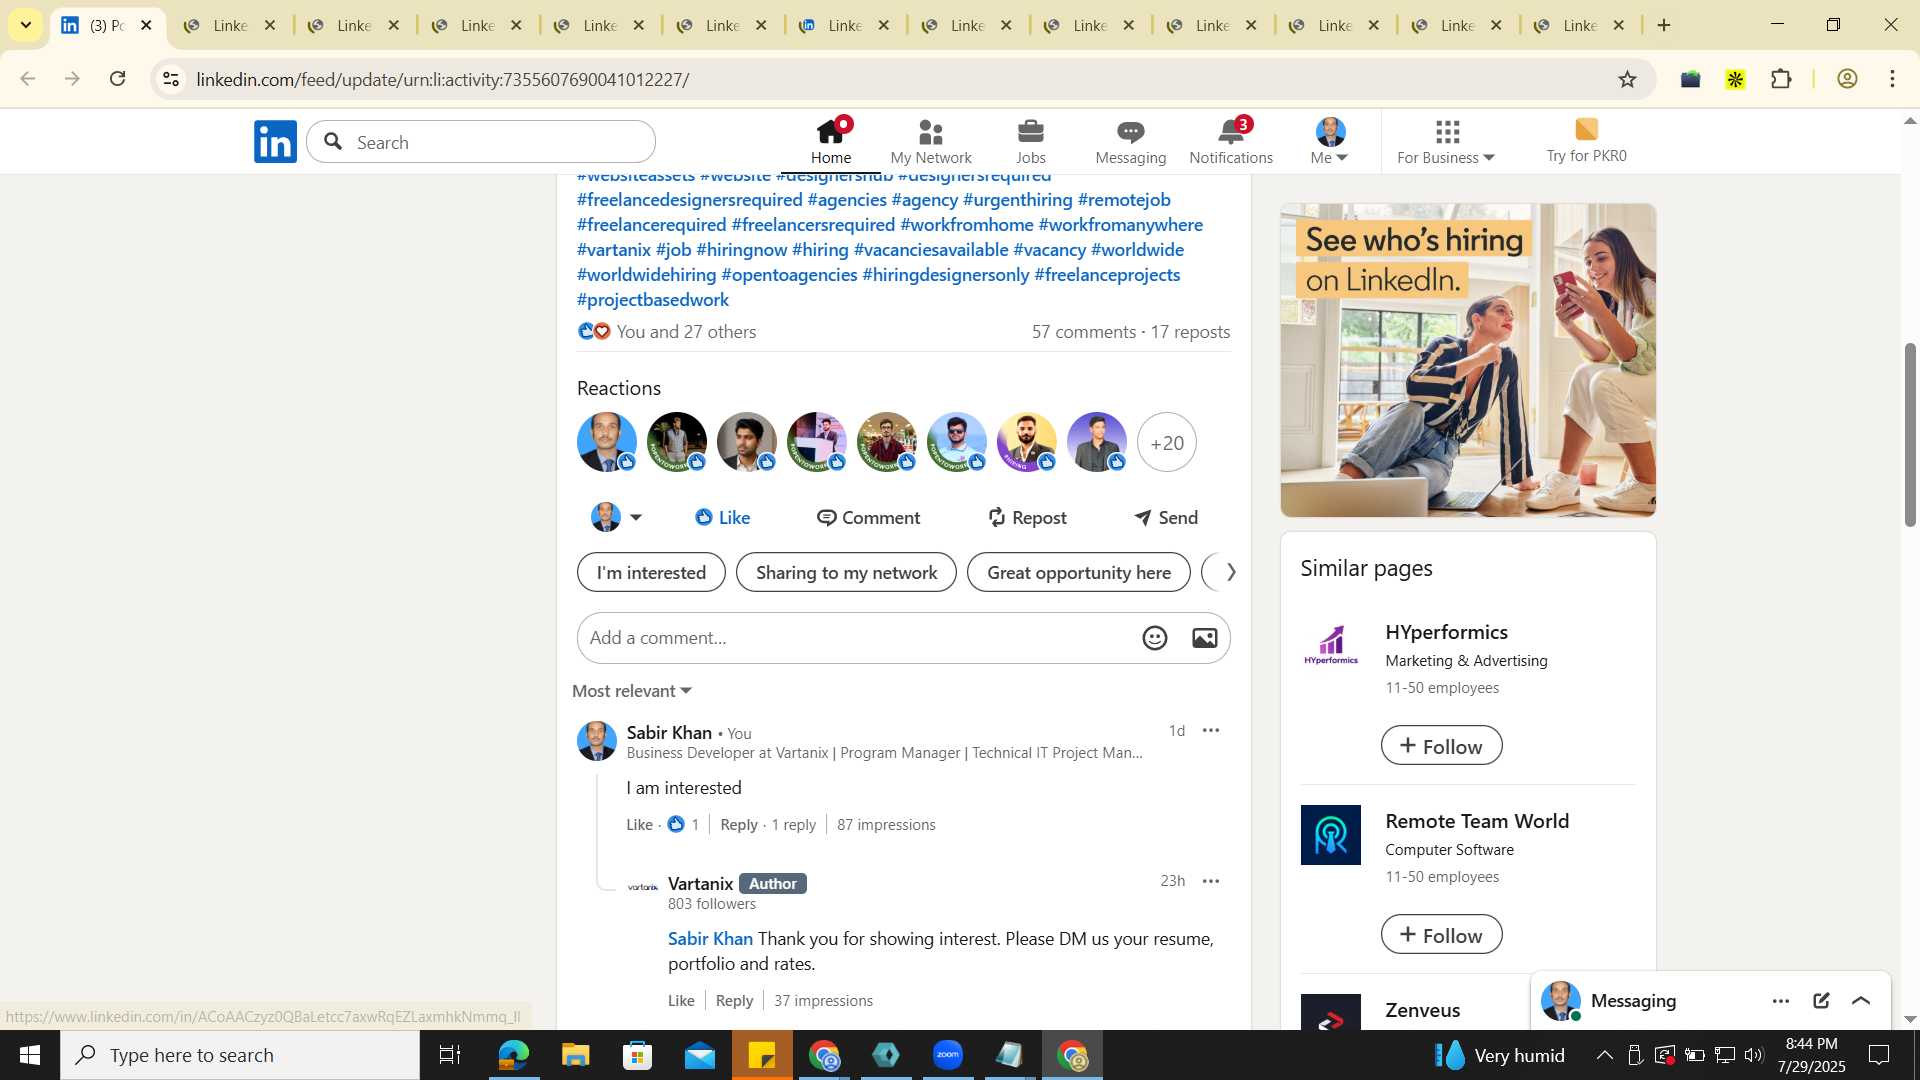This screenshot has width=1920, height=1080.
Task: Open 17 reposts link
Action: (1190, 331)
